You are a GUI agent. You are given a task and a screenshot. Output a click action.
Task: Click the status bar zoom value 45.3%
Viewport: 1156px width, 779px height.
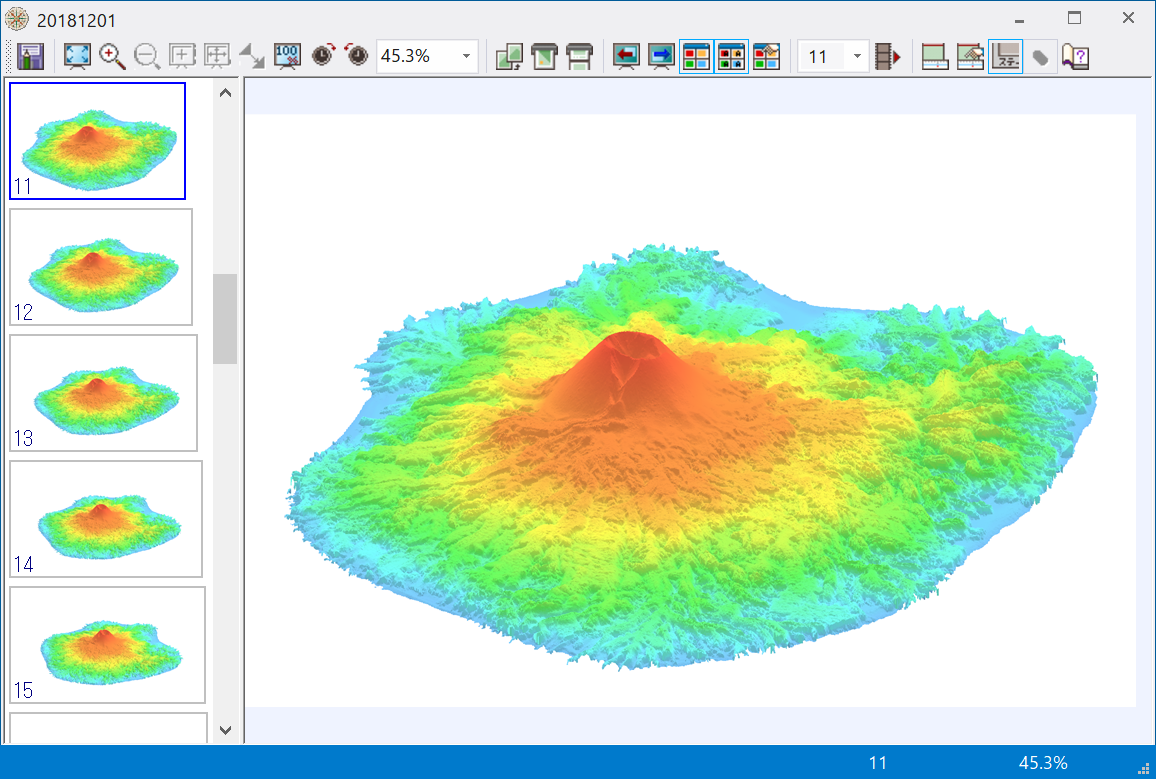tap(1043, 763)
